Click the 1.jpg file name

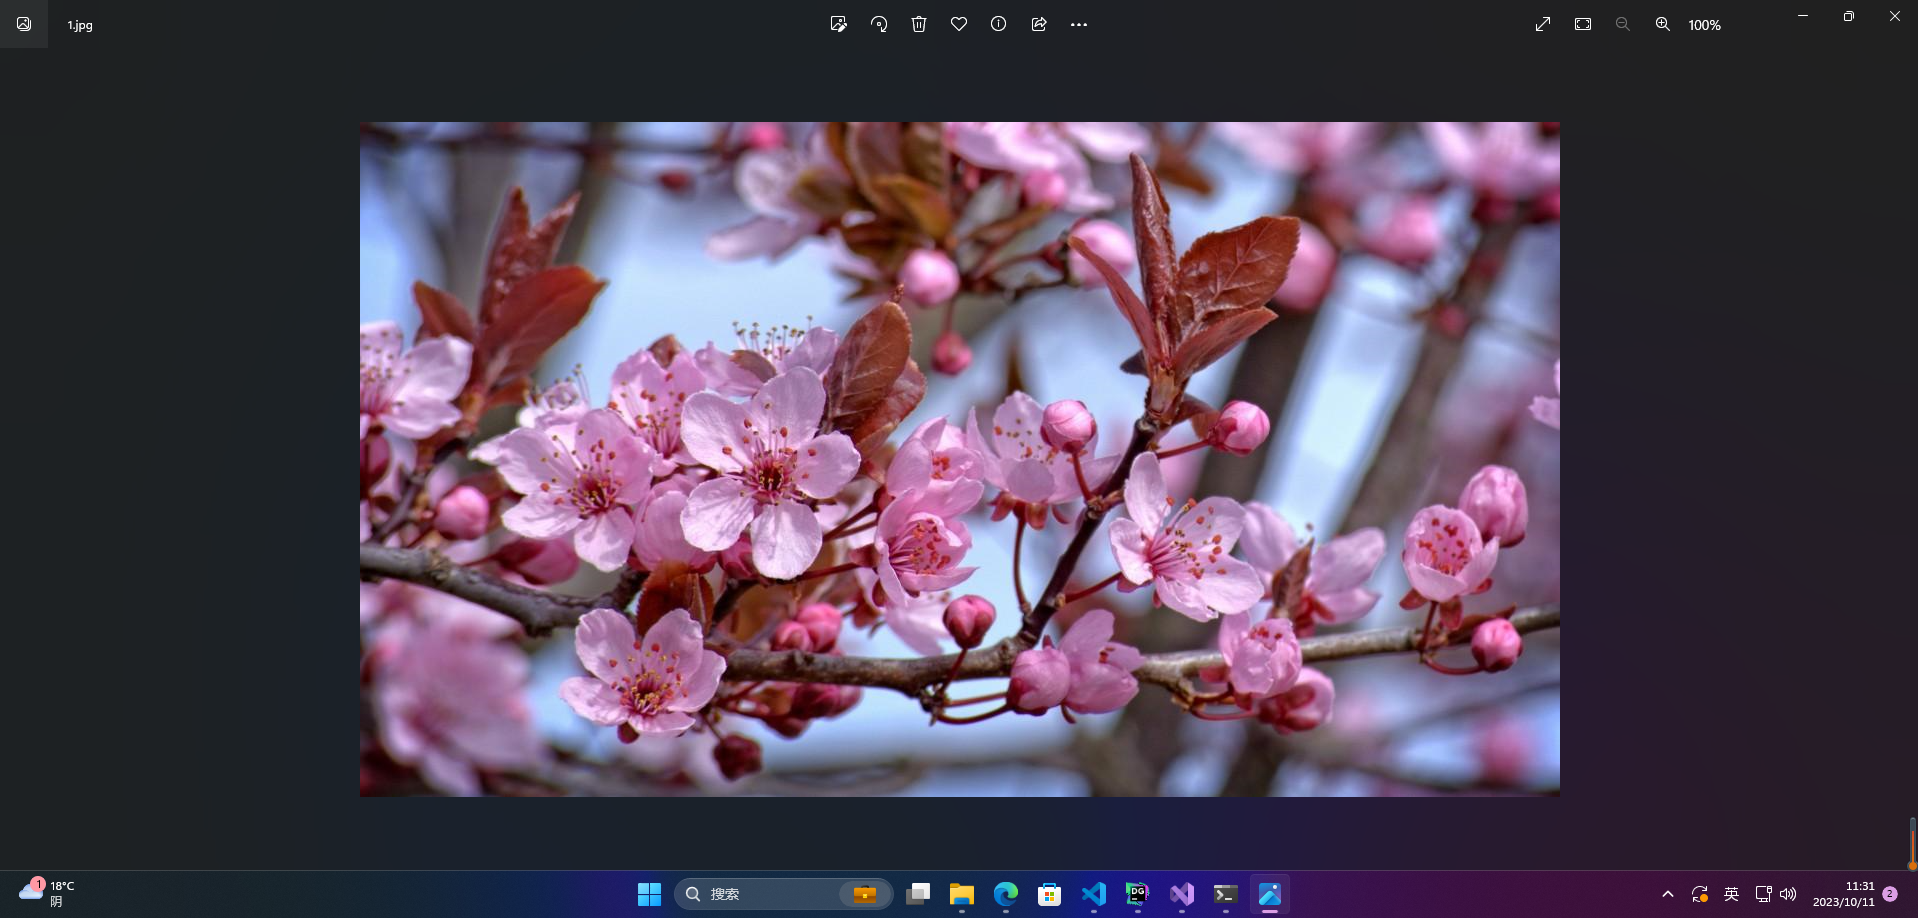[80, 25]
